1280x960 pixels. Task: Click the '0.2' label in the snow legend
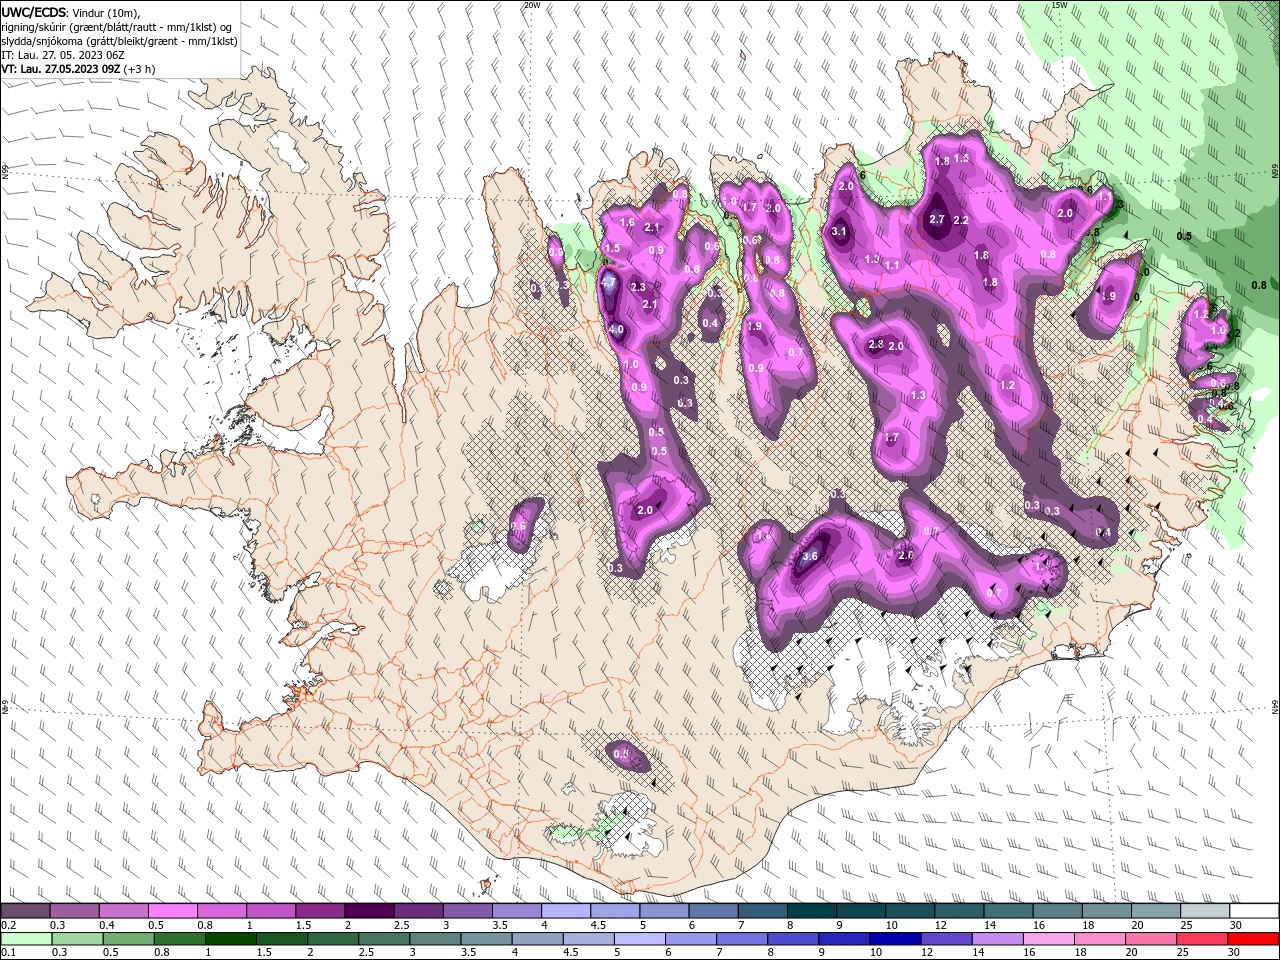click(x=7, y=925)
